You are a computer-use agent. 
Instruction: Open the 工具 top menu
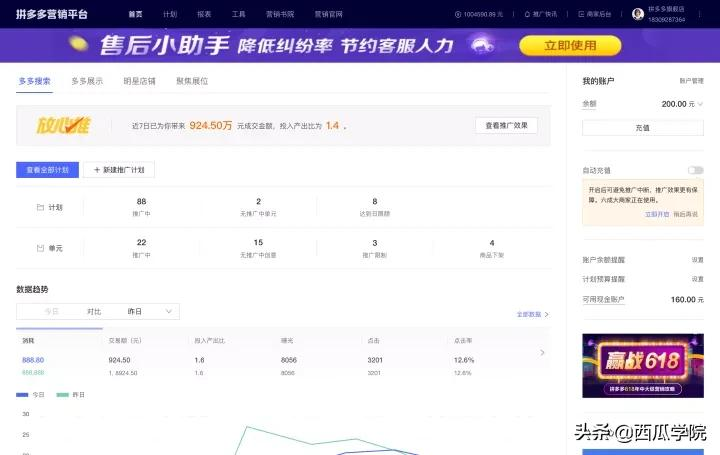[238, 14]
